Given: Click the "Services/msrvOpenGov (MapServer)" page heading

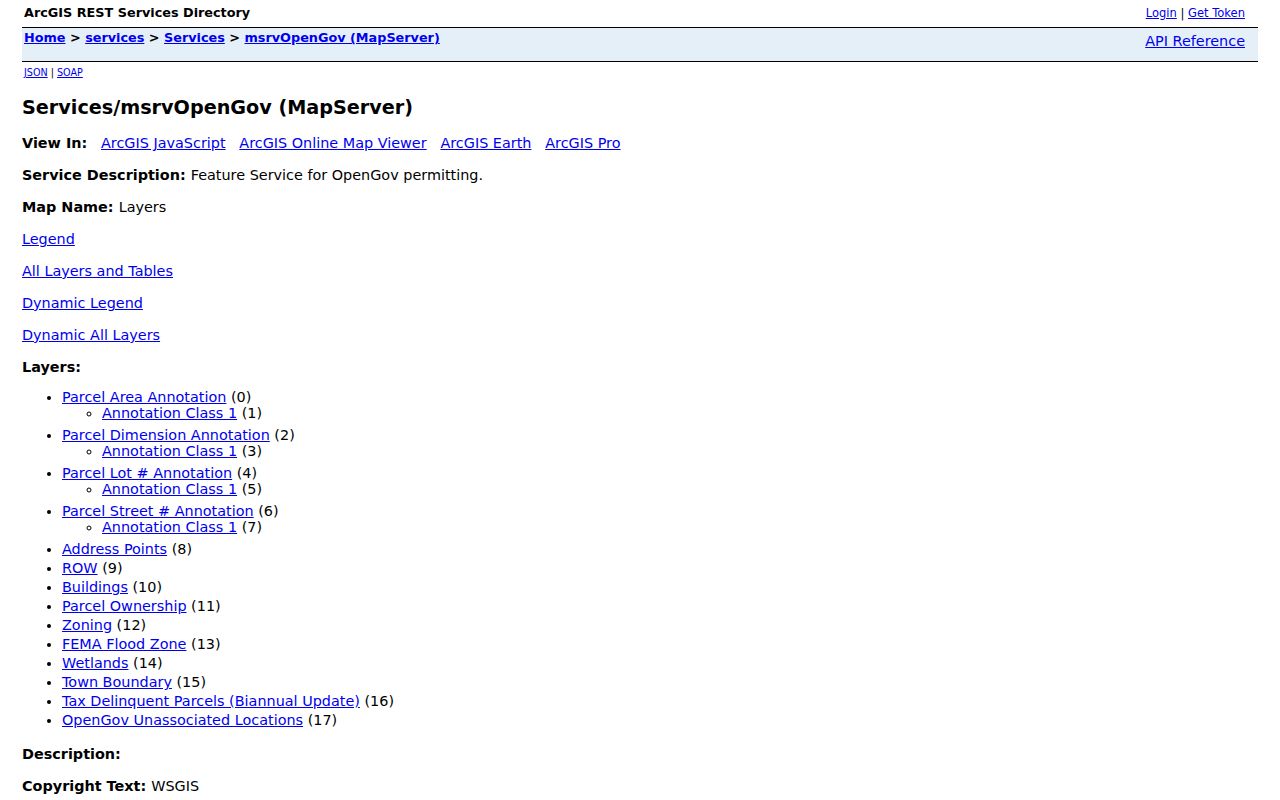Looking at the screenshot, I should [217, 107].
